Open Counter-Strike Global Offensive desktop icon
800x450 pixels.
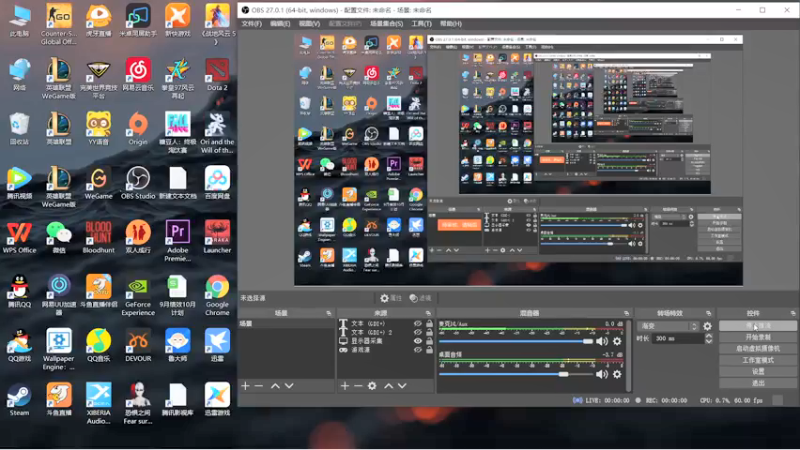[59, 24]
